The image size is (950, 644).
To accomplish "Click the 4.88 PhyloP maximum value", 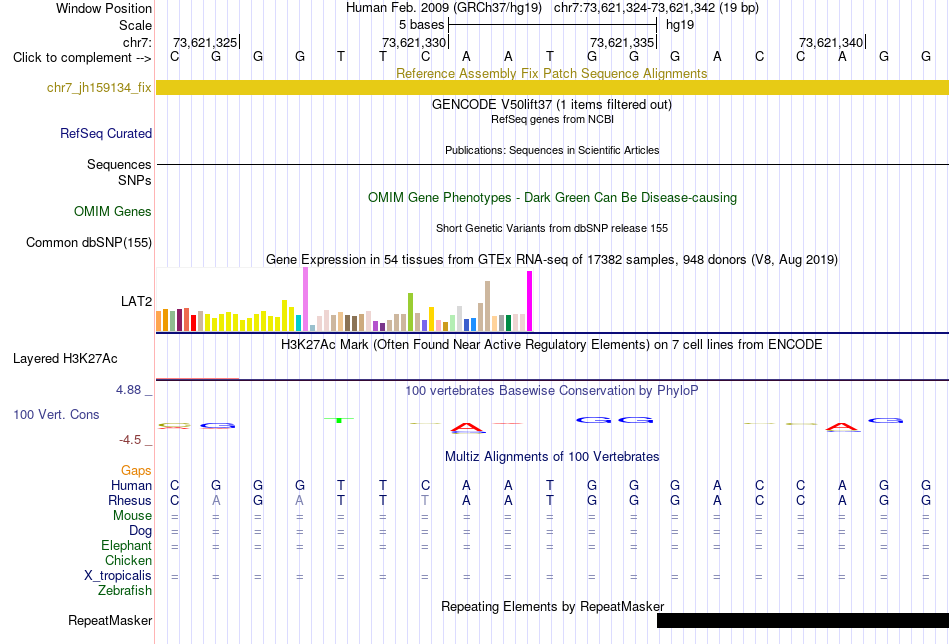I will tap(128, 390).
